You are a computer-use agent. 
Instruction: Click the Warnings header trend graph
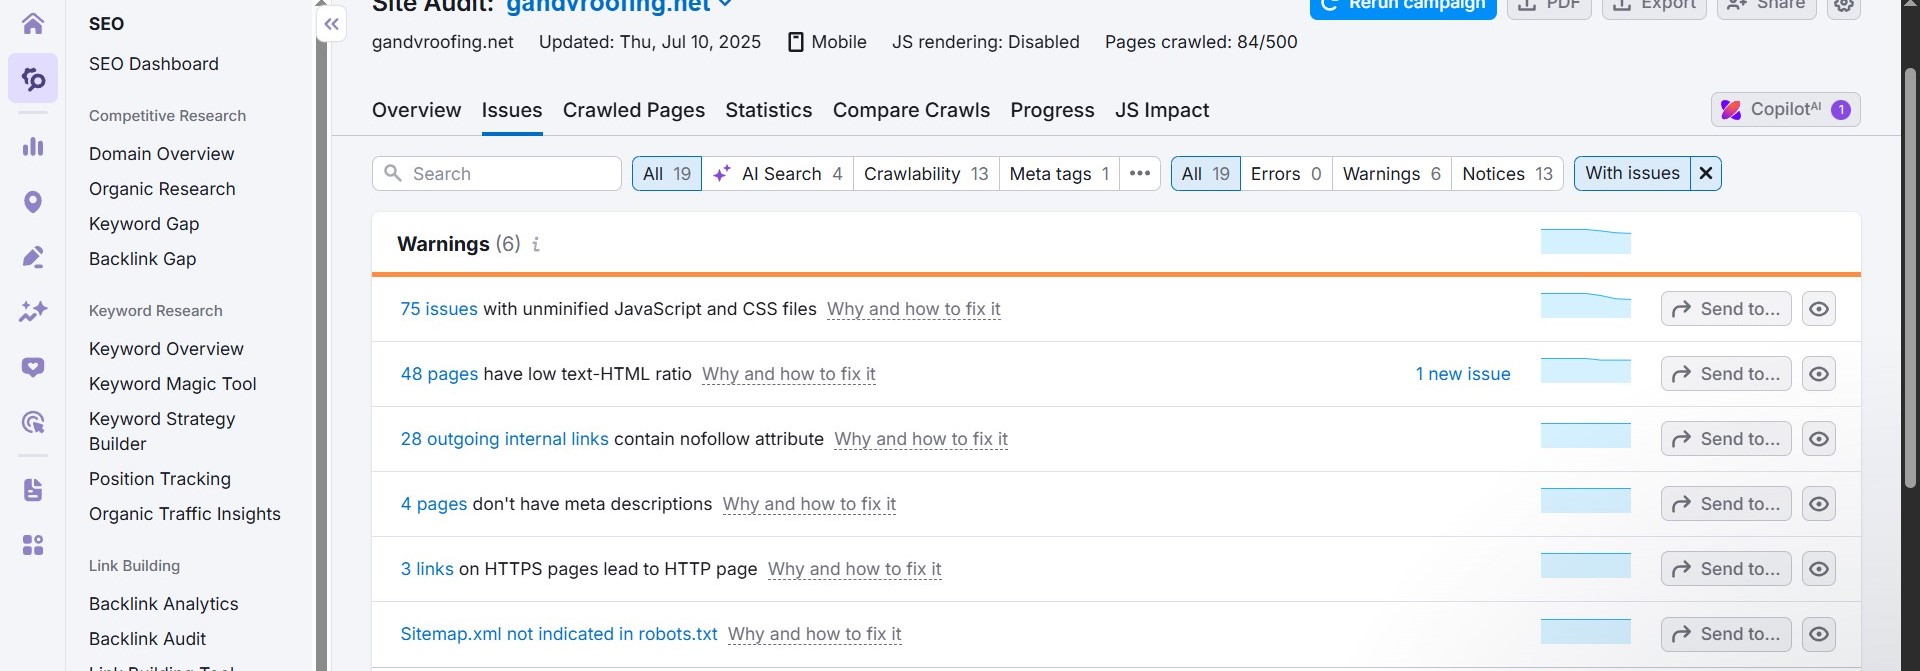coord(1586,241)
